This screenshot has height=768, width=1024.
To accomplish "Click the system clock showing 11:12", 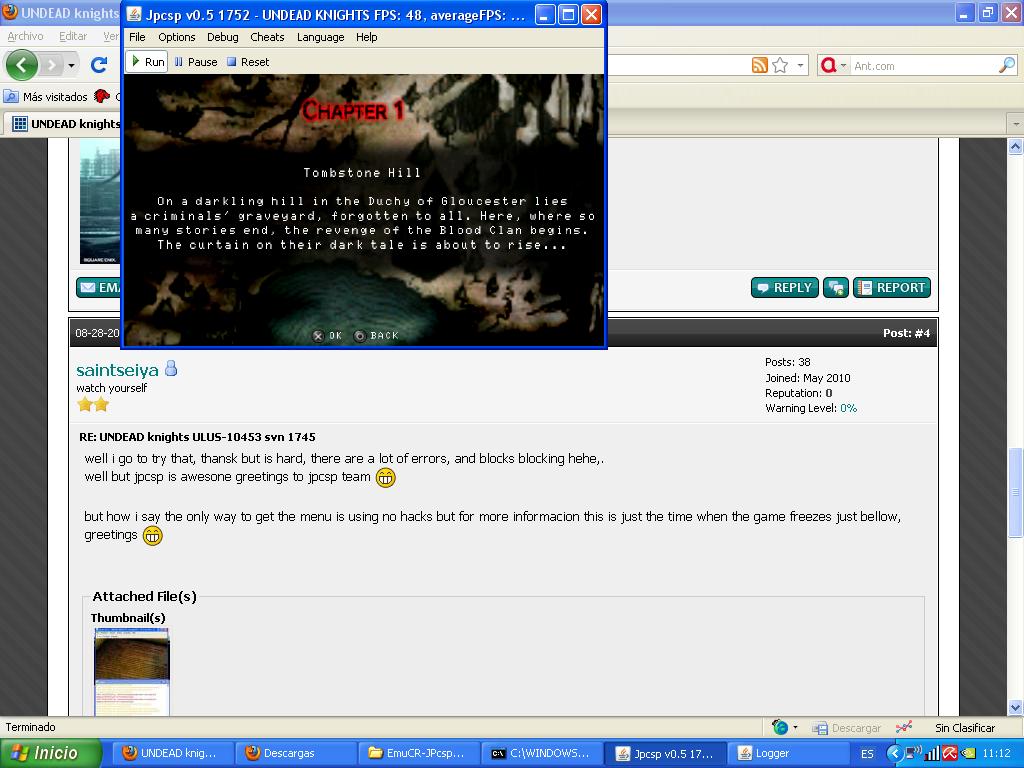I will (997, 754).
